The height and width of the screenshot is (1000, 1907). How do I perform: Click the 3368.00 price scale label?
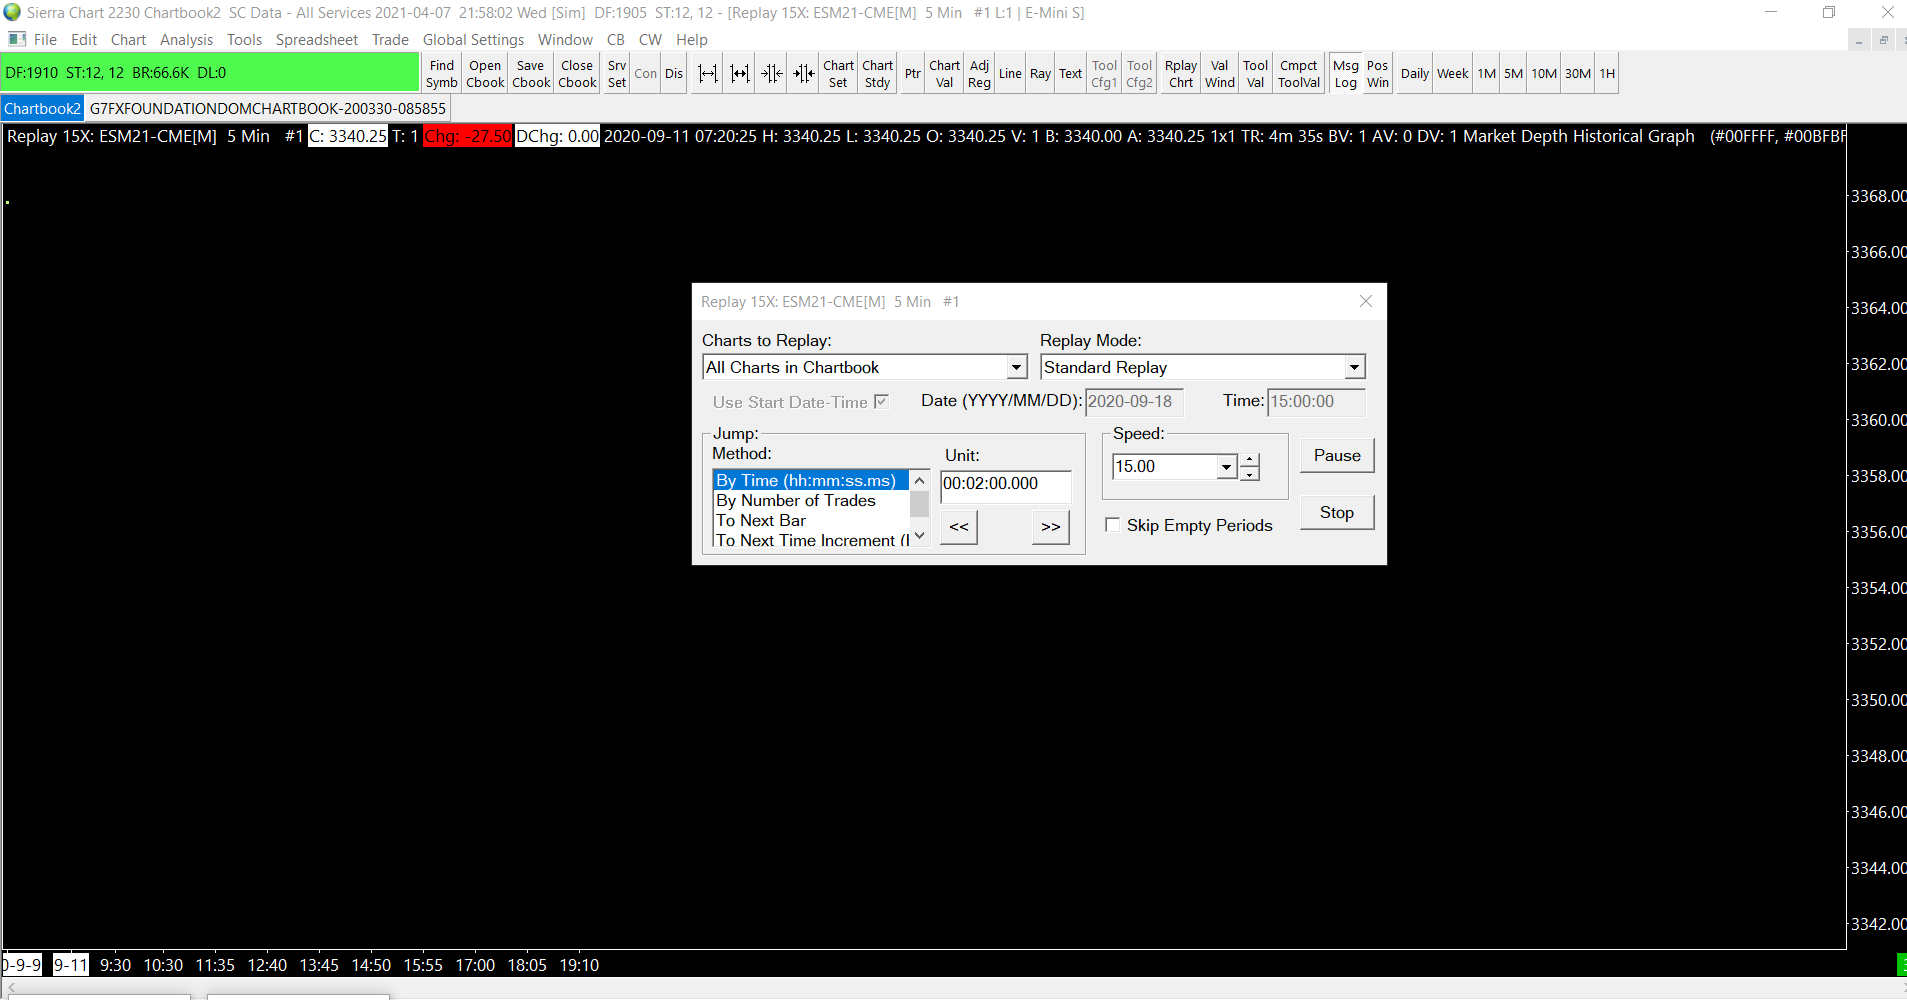tap(1878, 197)
